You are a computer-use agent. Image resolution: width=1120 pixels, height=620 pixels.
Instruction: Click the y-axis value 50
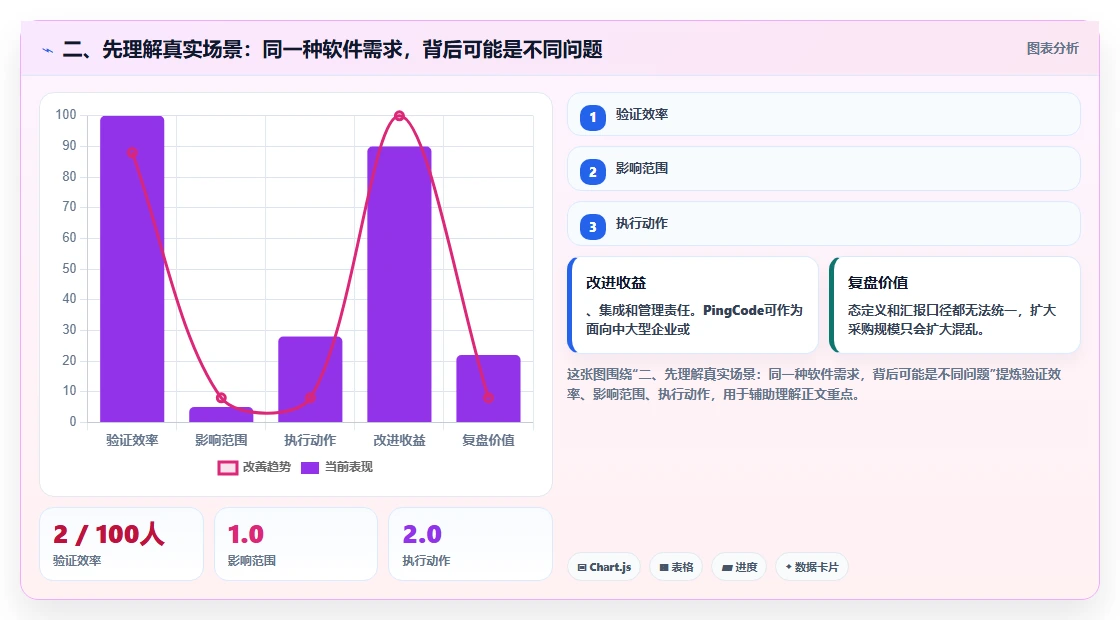click(x=69, y=269)
